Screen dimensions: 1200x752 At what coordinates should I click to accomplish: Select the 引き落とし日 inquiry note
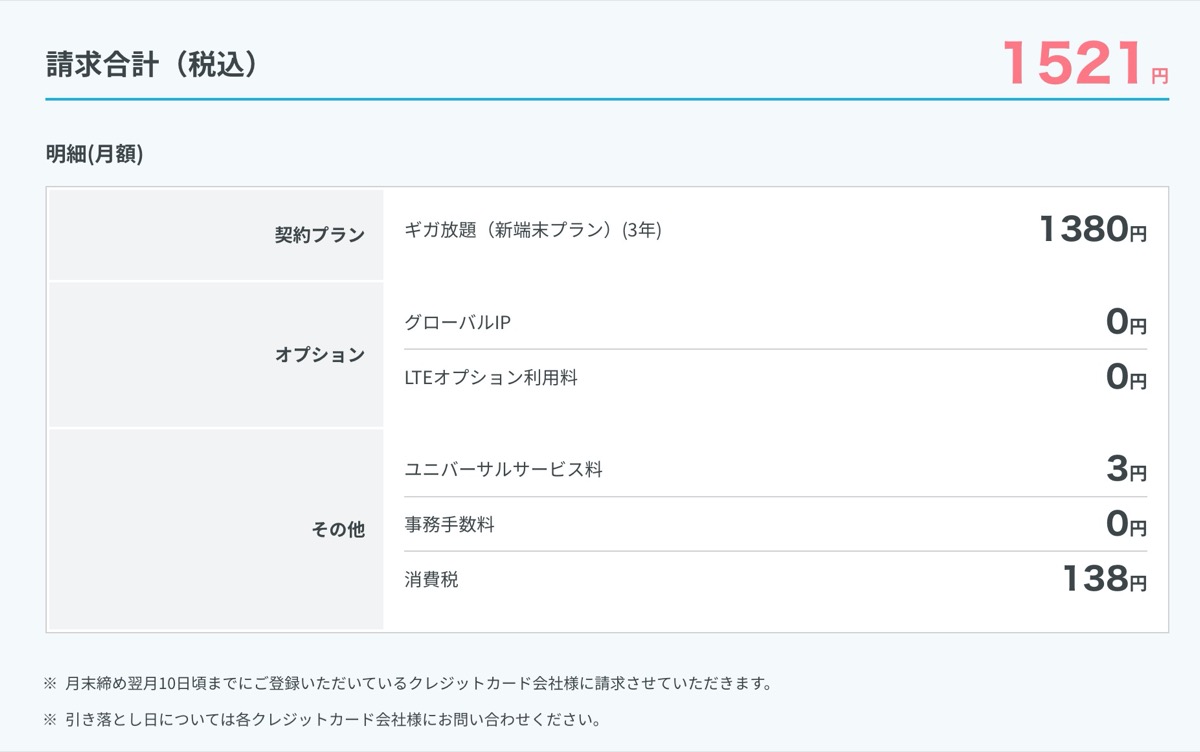(322, 719)
